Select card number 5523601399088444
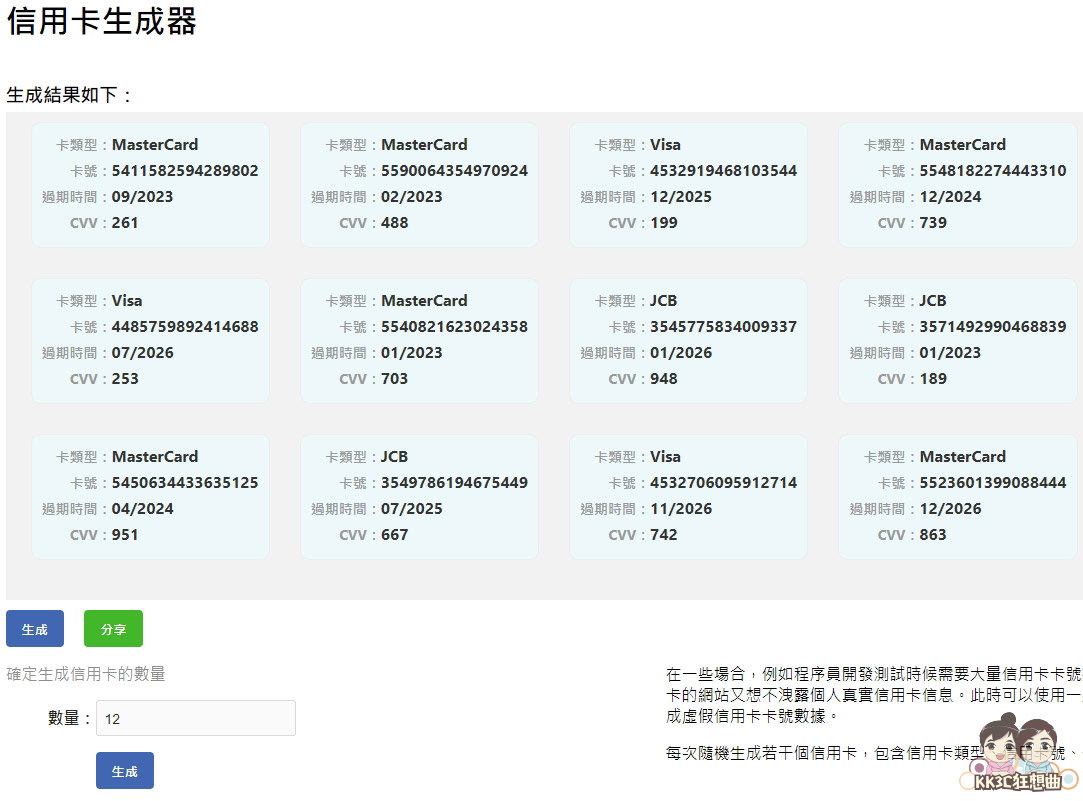 993,483
